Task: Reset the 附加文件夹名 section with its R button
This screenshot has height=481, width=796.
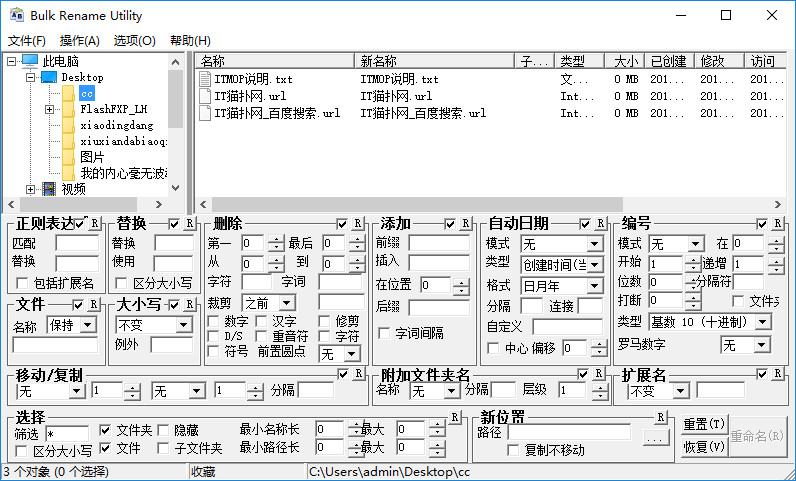Action: tap(599, 374)
